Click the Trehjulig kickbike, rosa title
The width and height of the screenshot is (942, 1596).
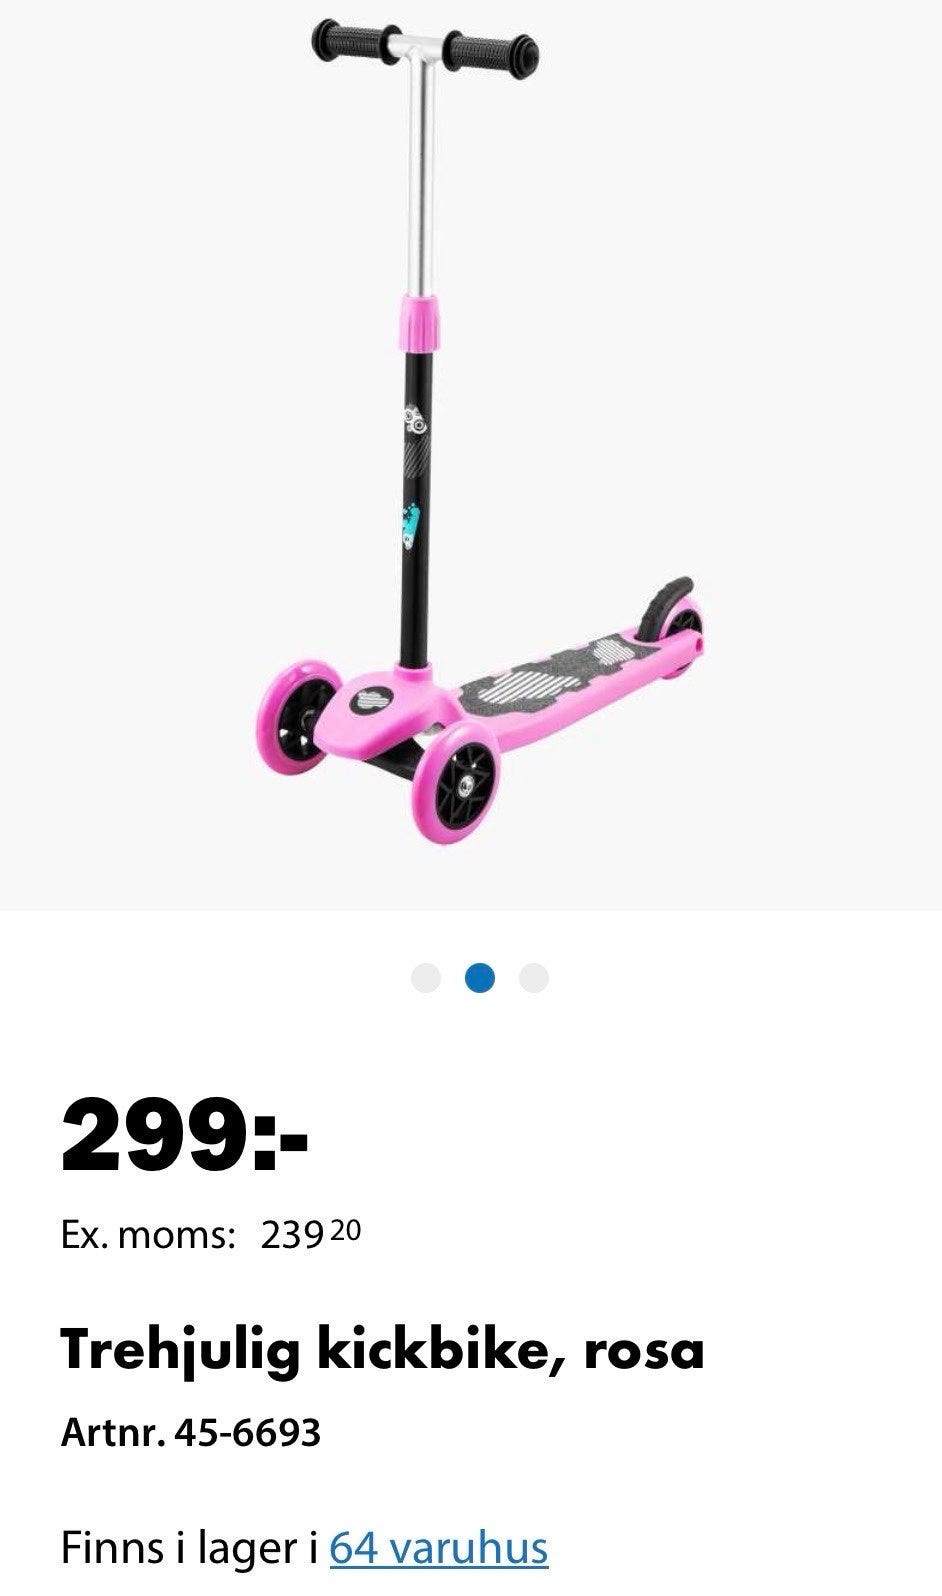(383, 1350)
